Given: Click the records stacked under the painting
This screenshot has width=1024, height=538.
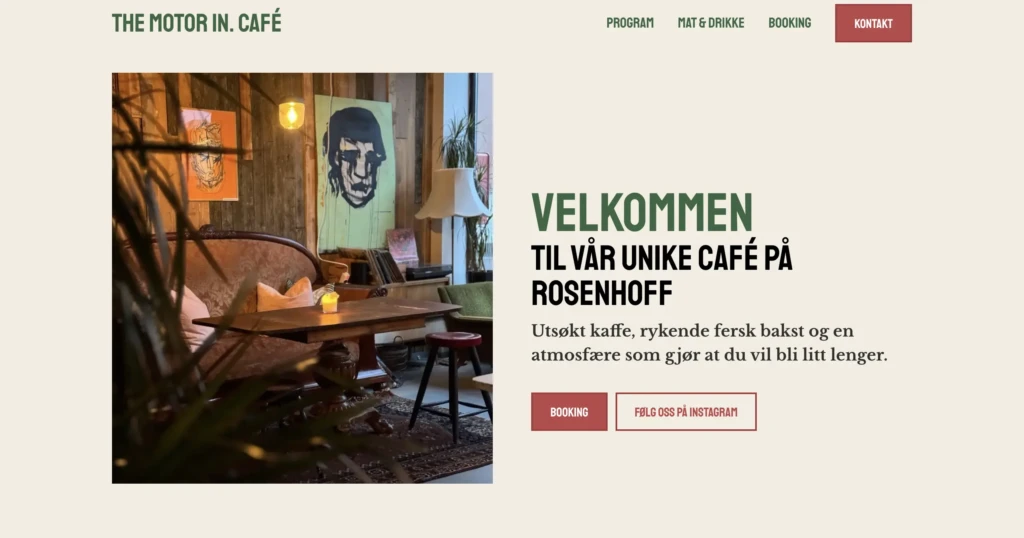Looking at the screenshot, I should pos(384,266).
